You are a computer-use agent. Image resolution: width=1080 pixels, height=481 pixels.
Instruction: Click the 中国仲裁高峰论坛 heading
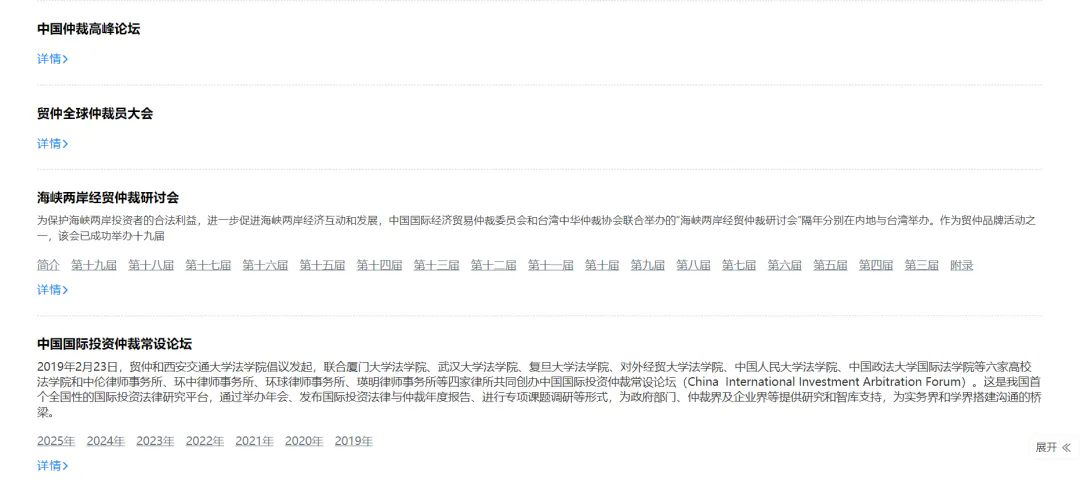click(88, 29)
